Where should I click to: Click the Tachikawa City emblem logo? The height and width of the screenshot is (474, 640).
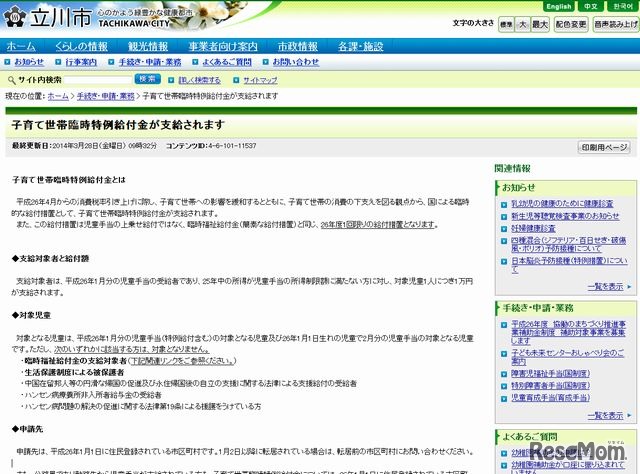15,17
